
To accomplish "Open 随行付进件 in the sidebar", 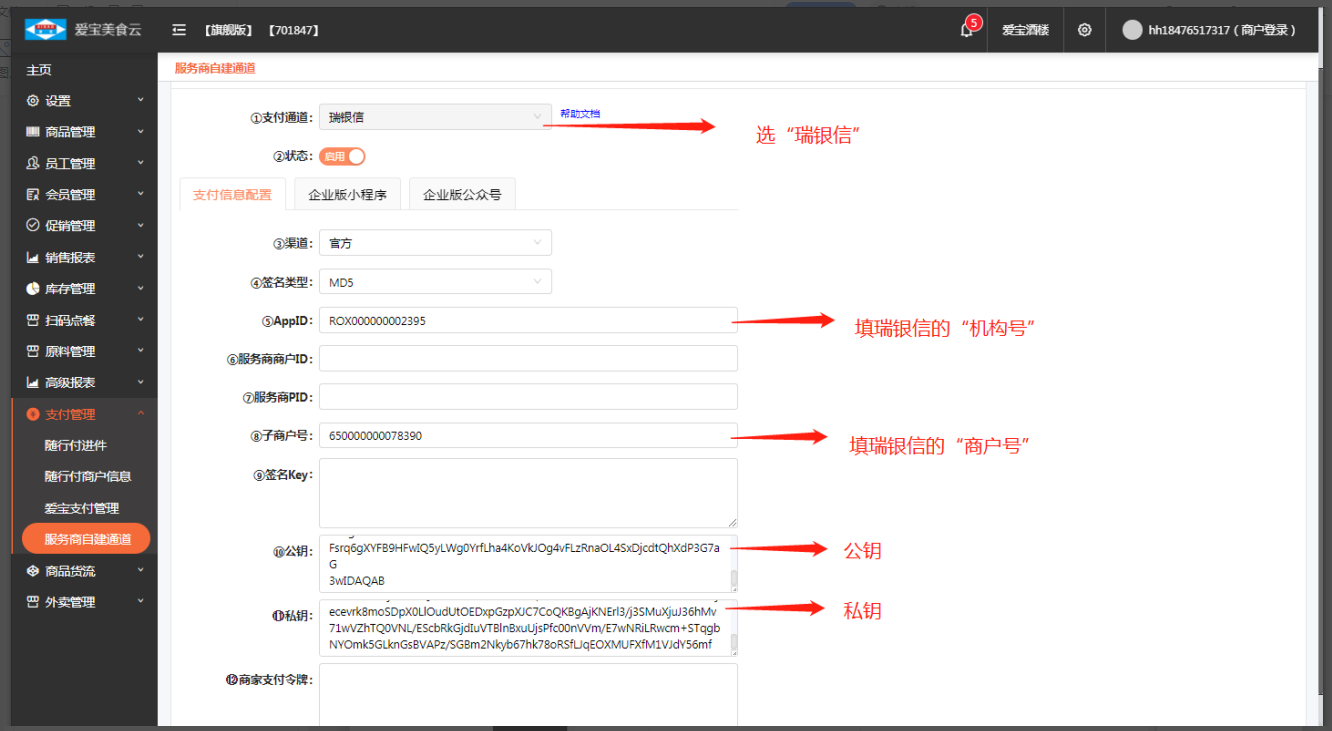I will click(x=76, y=445).
